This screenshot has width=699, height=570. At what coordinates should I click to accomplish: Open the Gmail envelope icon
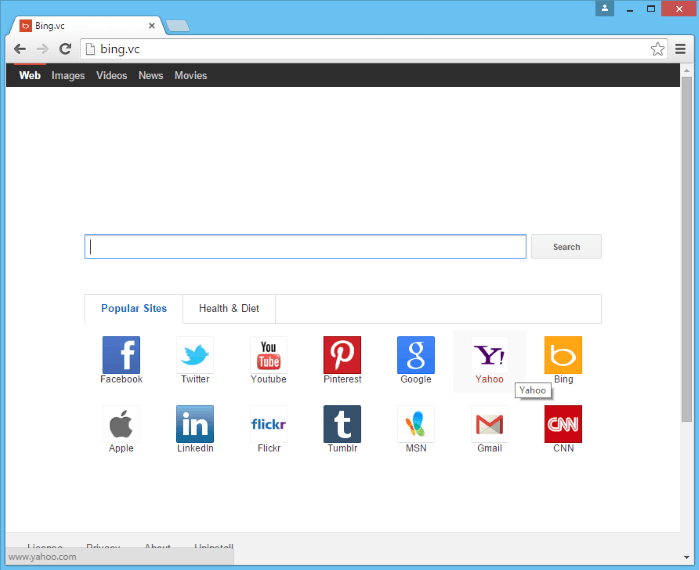coord(489,424)
